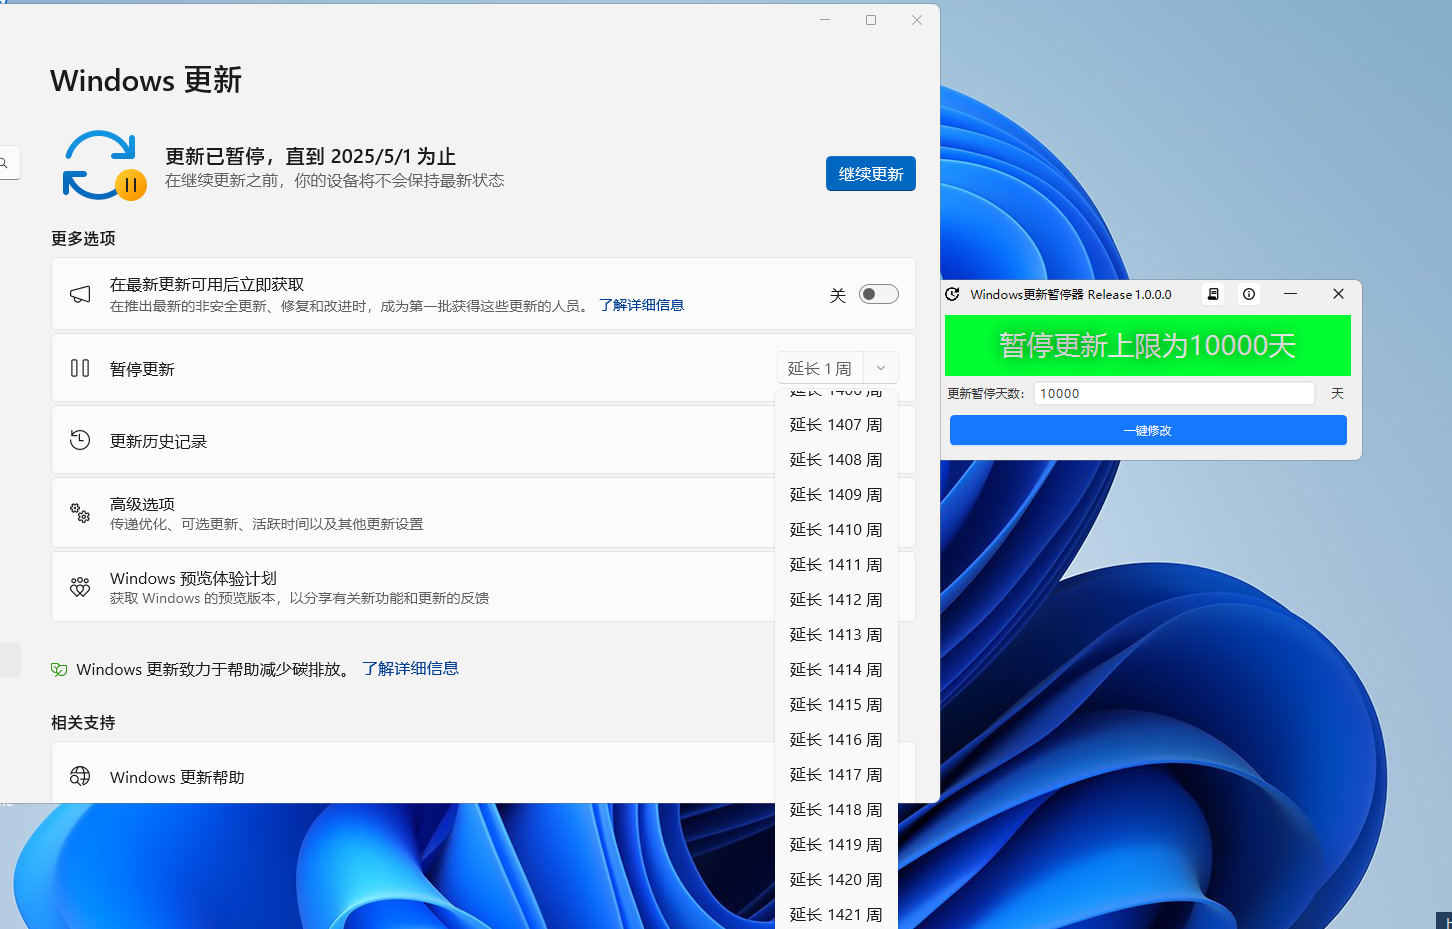Select 延长 1407 周 from the list

tap(836, 425)
